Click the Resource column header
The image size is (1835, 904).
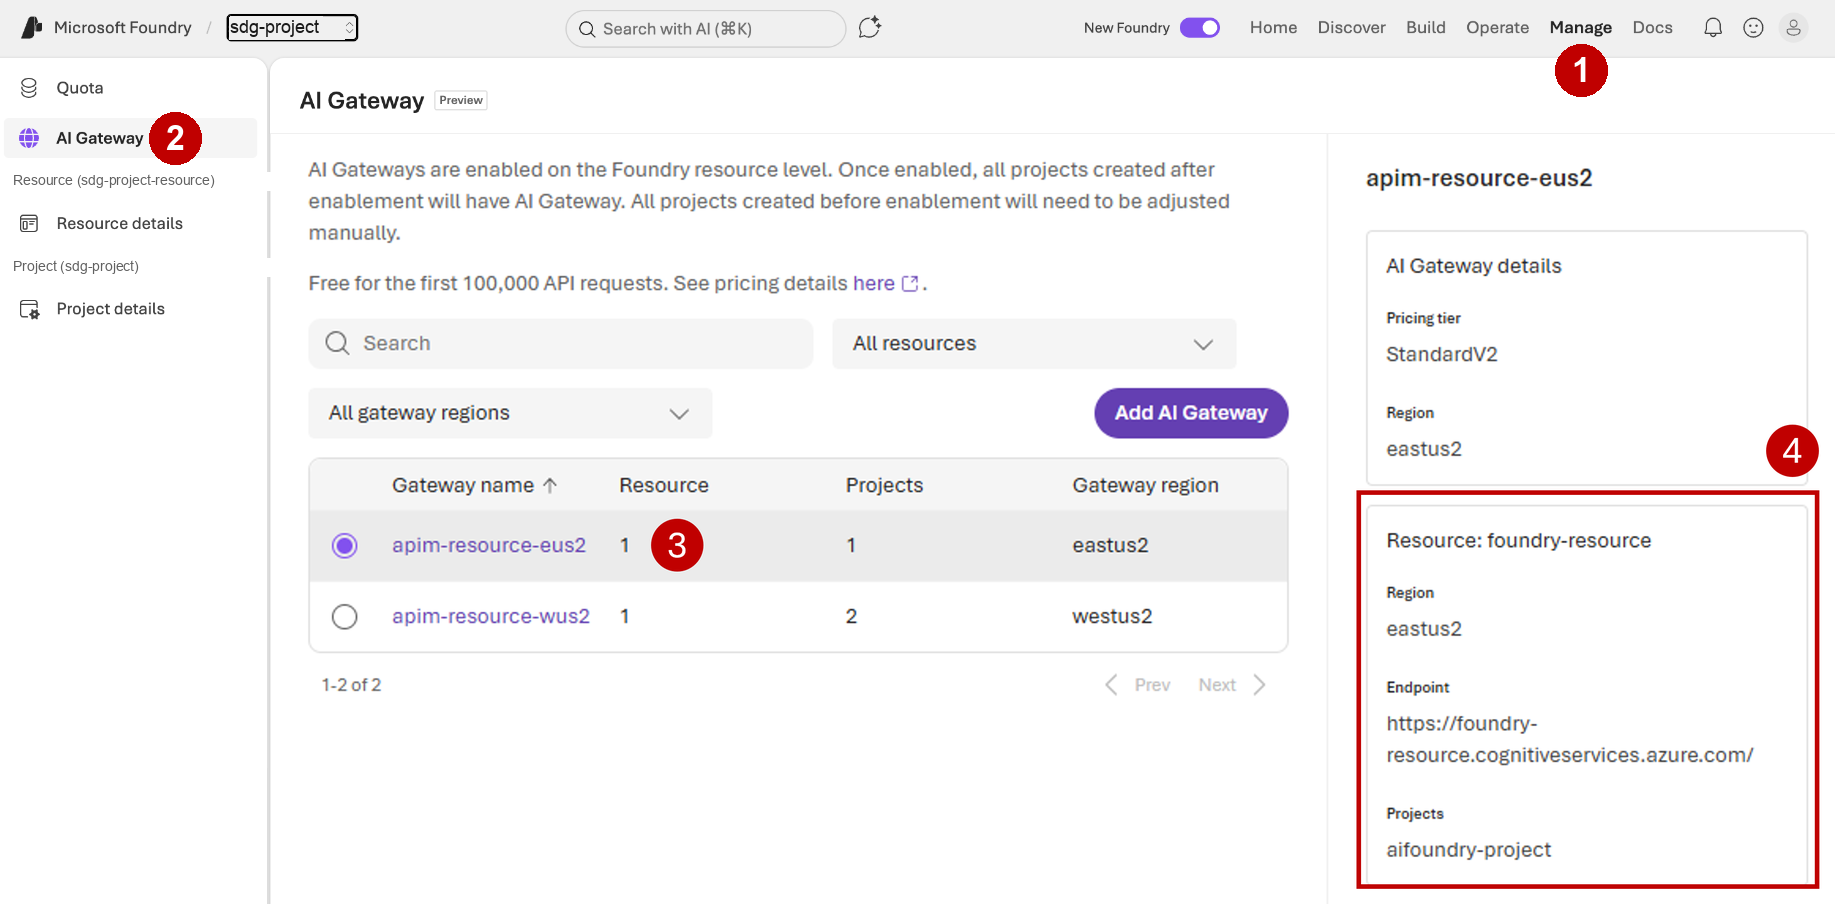coord(664,486)
